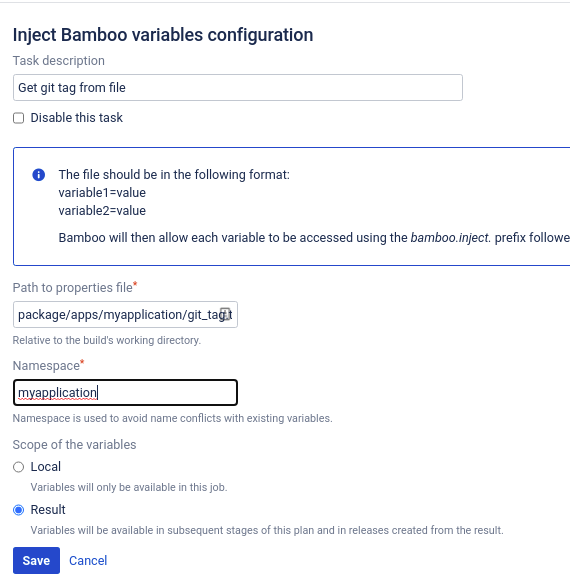Save the Inject Bamboo variables configuration
Viewport: 570px width, 582px height.
coord(36,560)
